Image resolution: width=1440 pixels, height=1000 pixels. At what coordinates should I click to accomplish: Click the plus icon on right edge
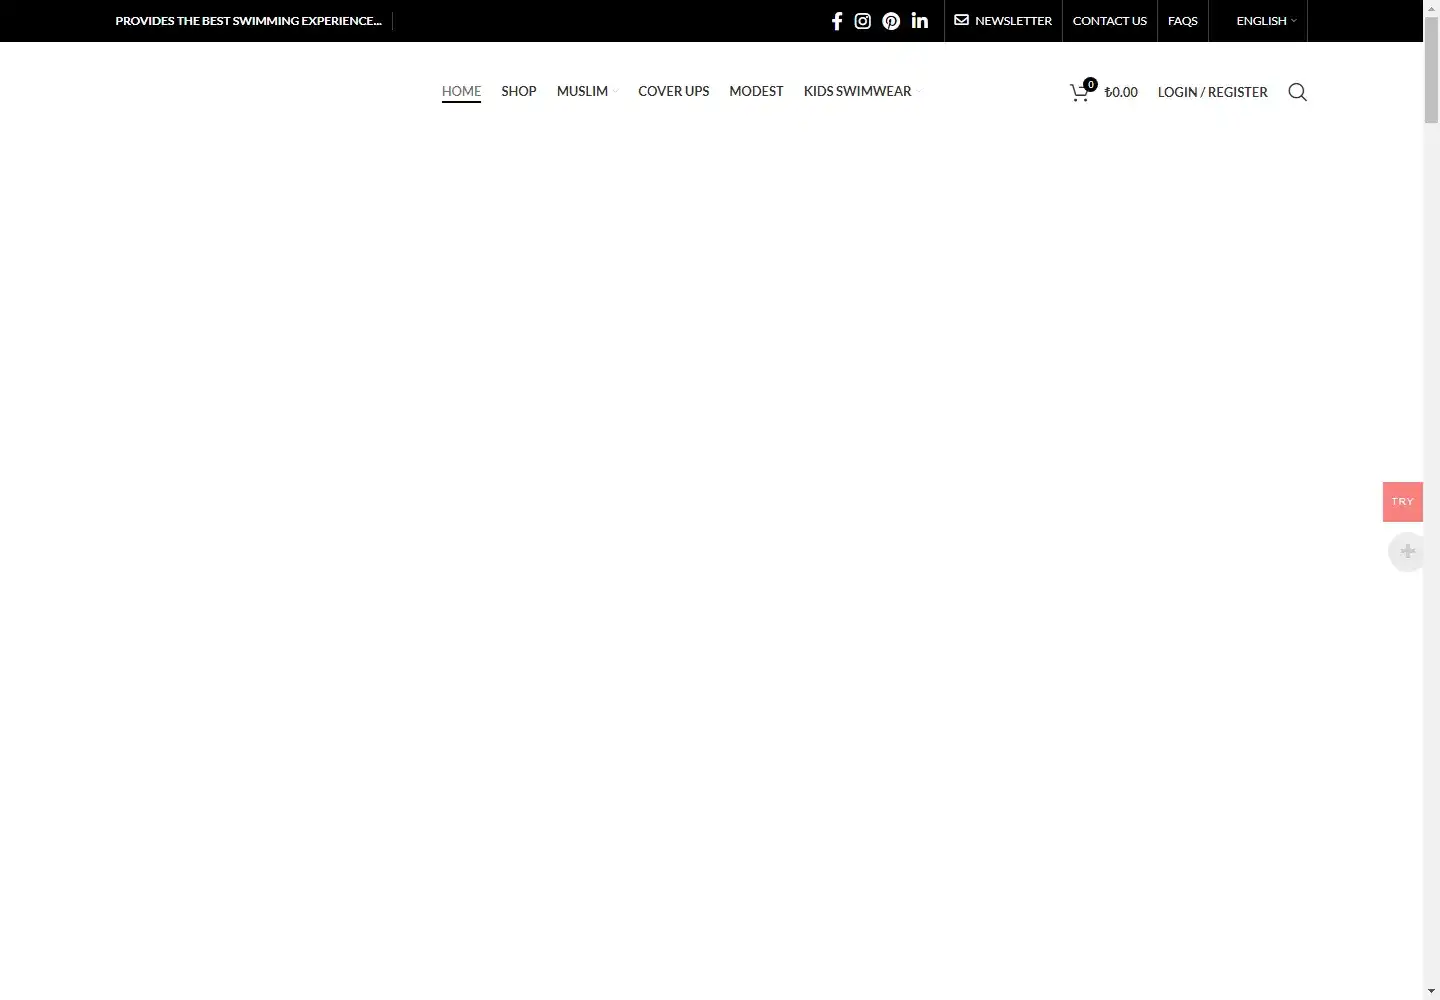click(x=1407, y=551)
